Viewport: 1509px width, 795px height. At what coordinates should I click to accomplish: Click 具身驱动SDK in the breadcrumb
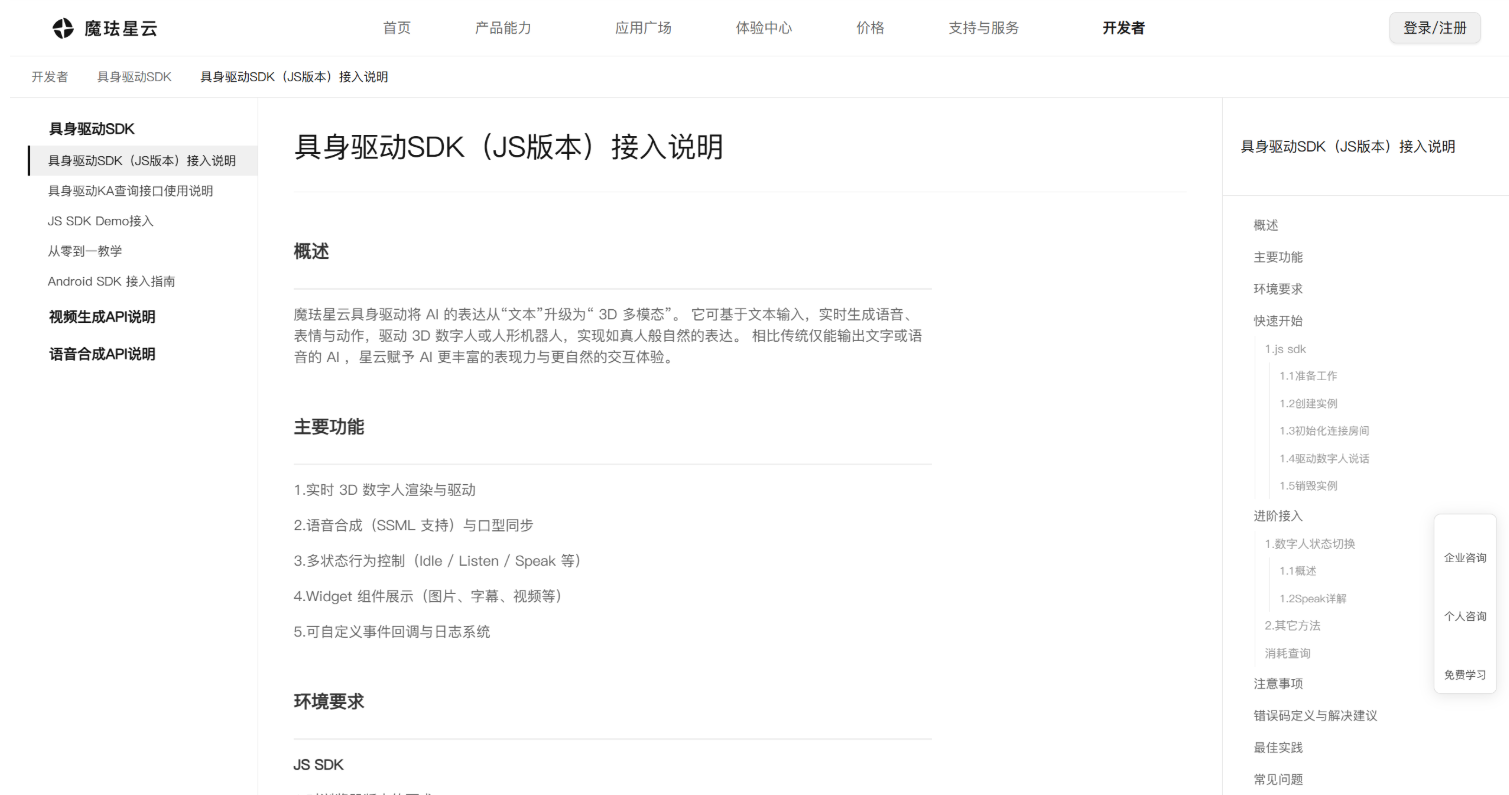click(x=134, y=77)
